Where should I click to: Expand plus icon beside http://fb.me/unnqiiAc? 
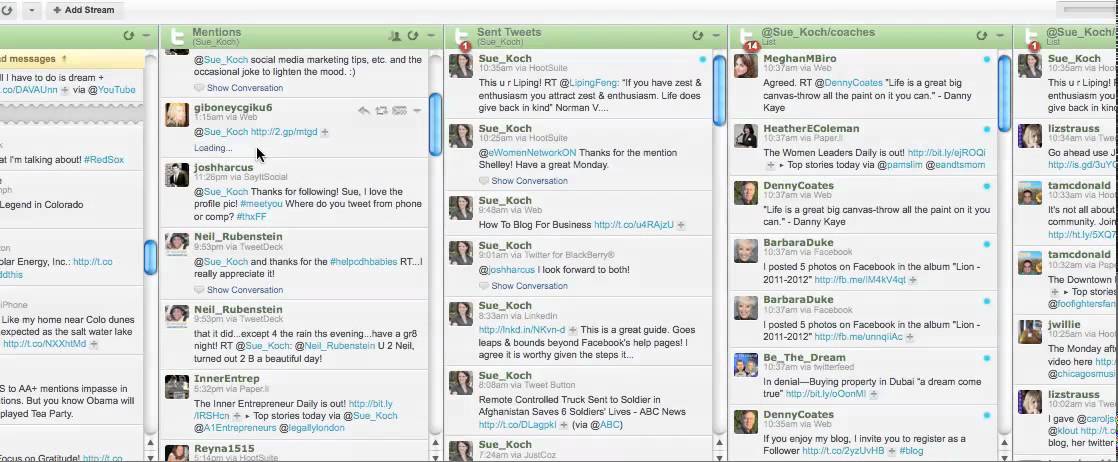click(x=910, y=337)
